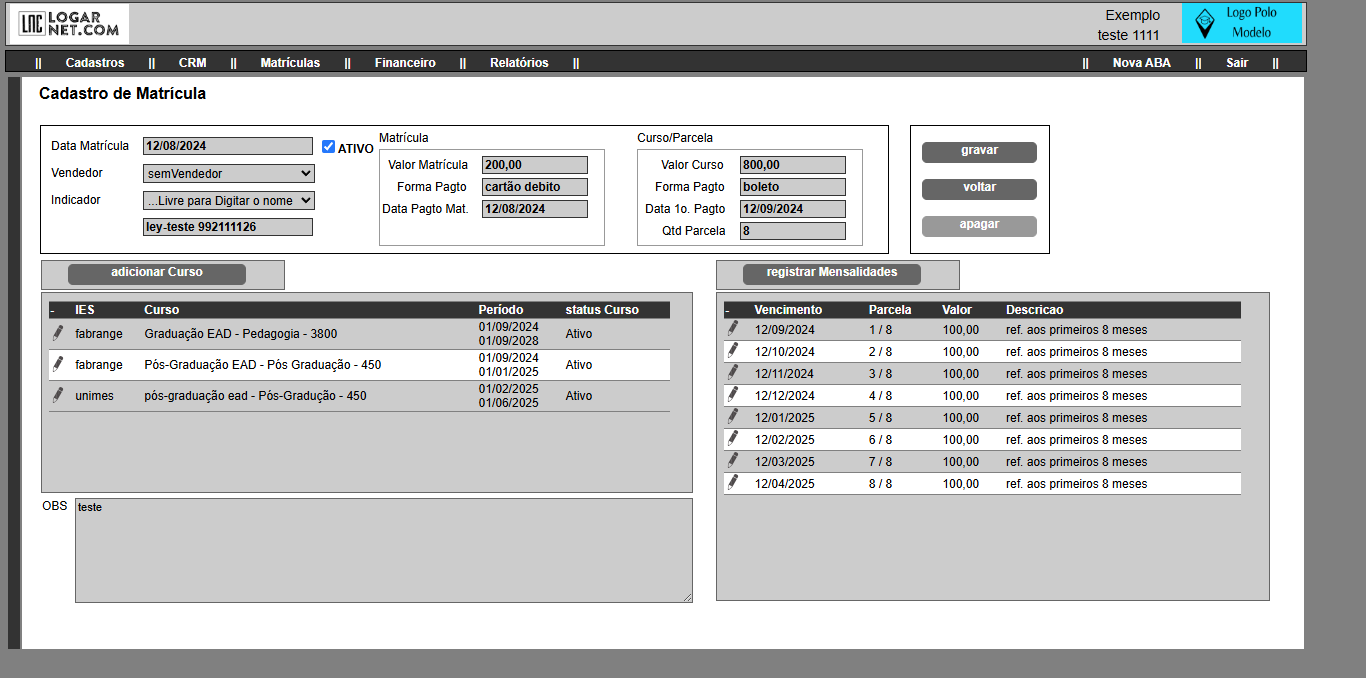1366x678 pixels.
Task: Click the Período column header
Action: tap(500, 310)
